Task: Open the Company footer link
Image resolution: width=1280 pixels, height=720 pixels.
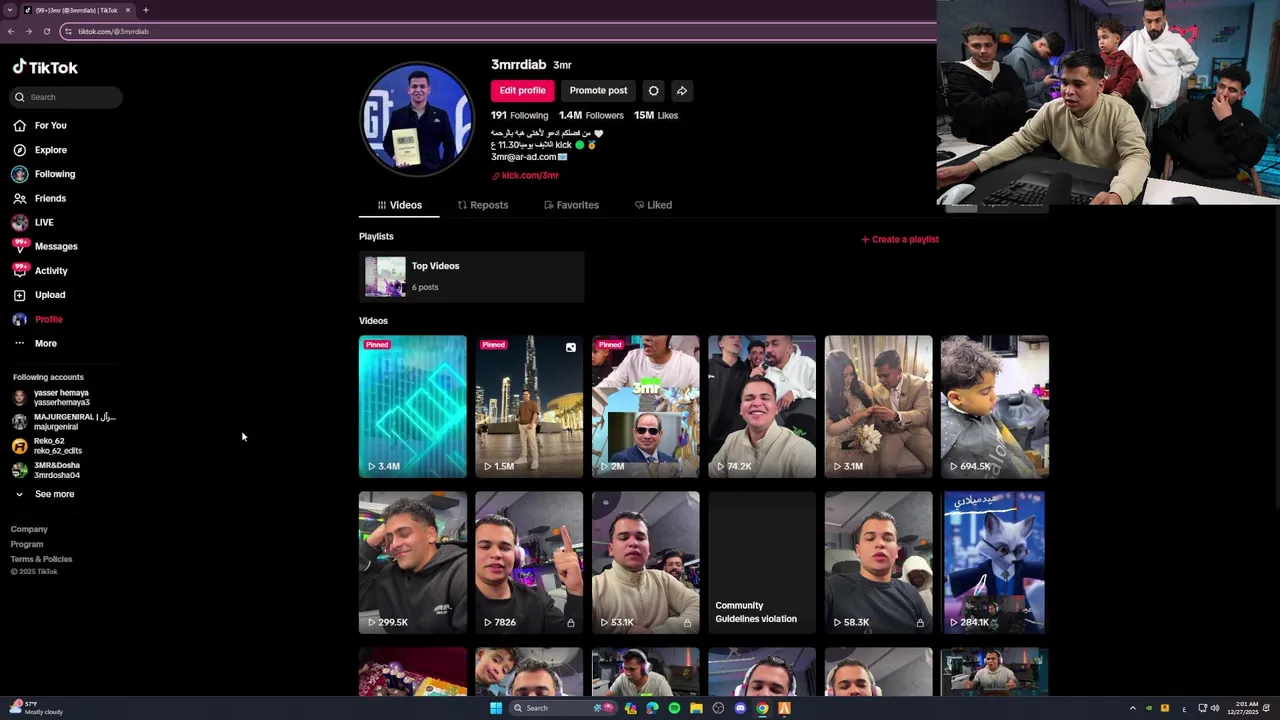Action: pyautogui.click(x=29, y=529)
